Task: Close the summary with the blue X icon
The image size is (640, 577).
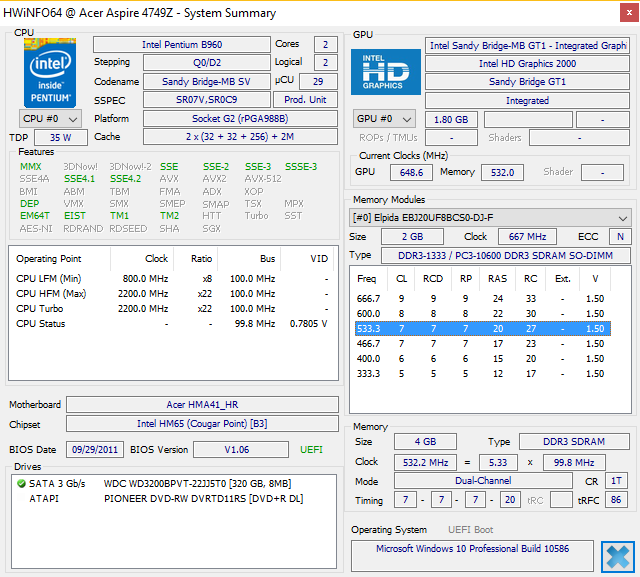Action: point(617,556)
